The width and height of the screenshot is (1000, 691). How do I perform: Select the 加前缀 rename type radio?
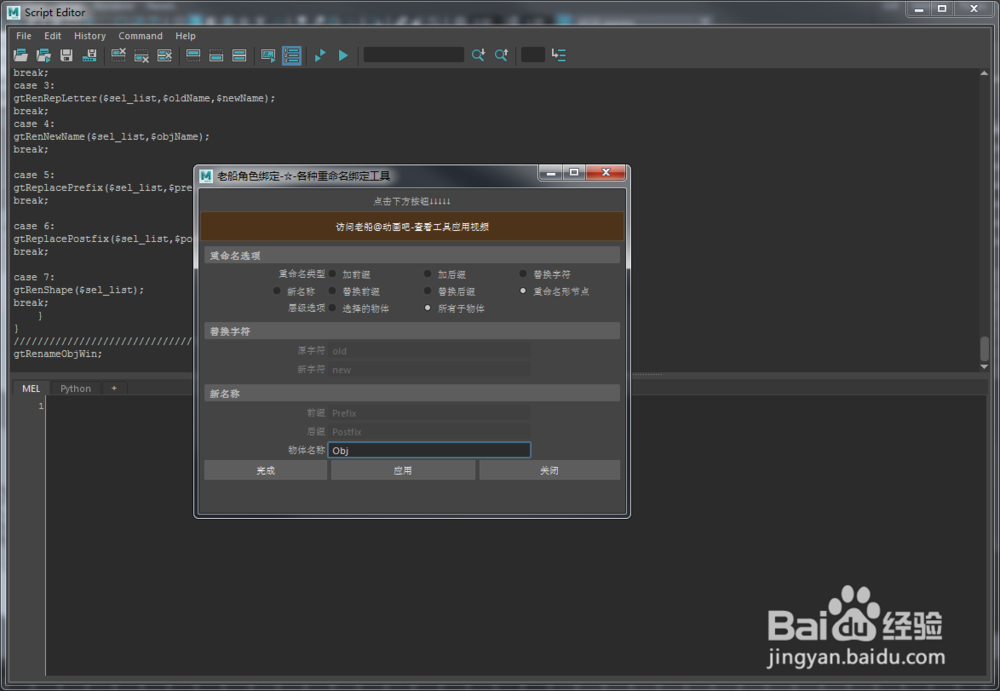[x=332, y=274]
